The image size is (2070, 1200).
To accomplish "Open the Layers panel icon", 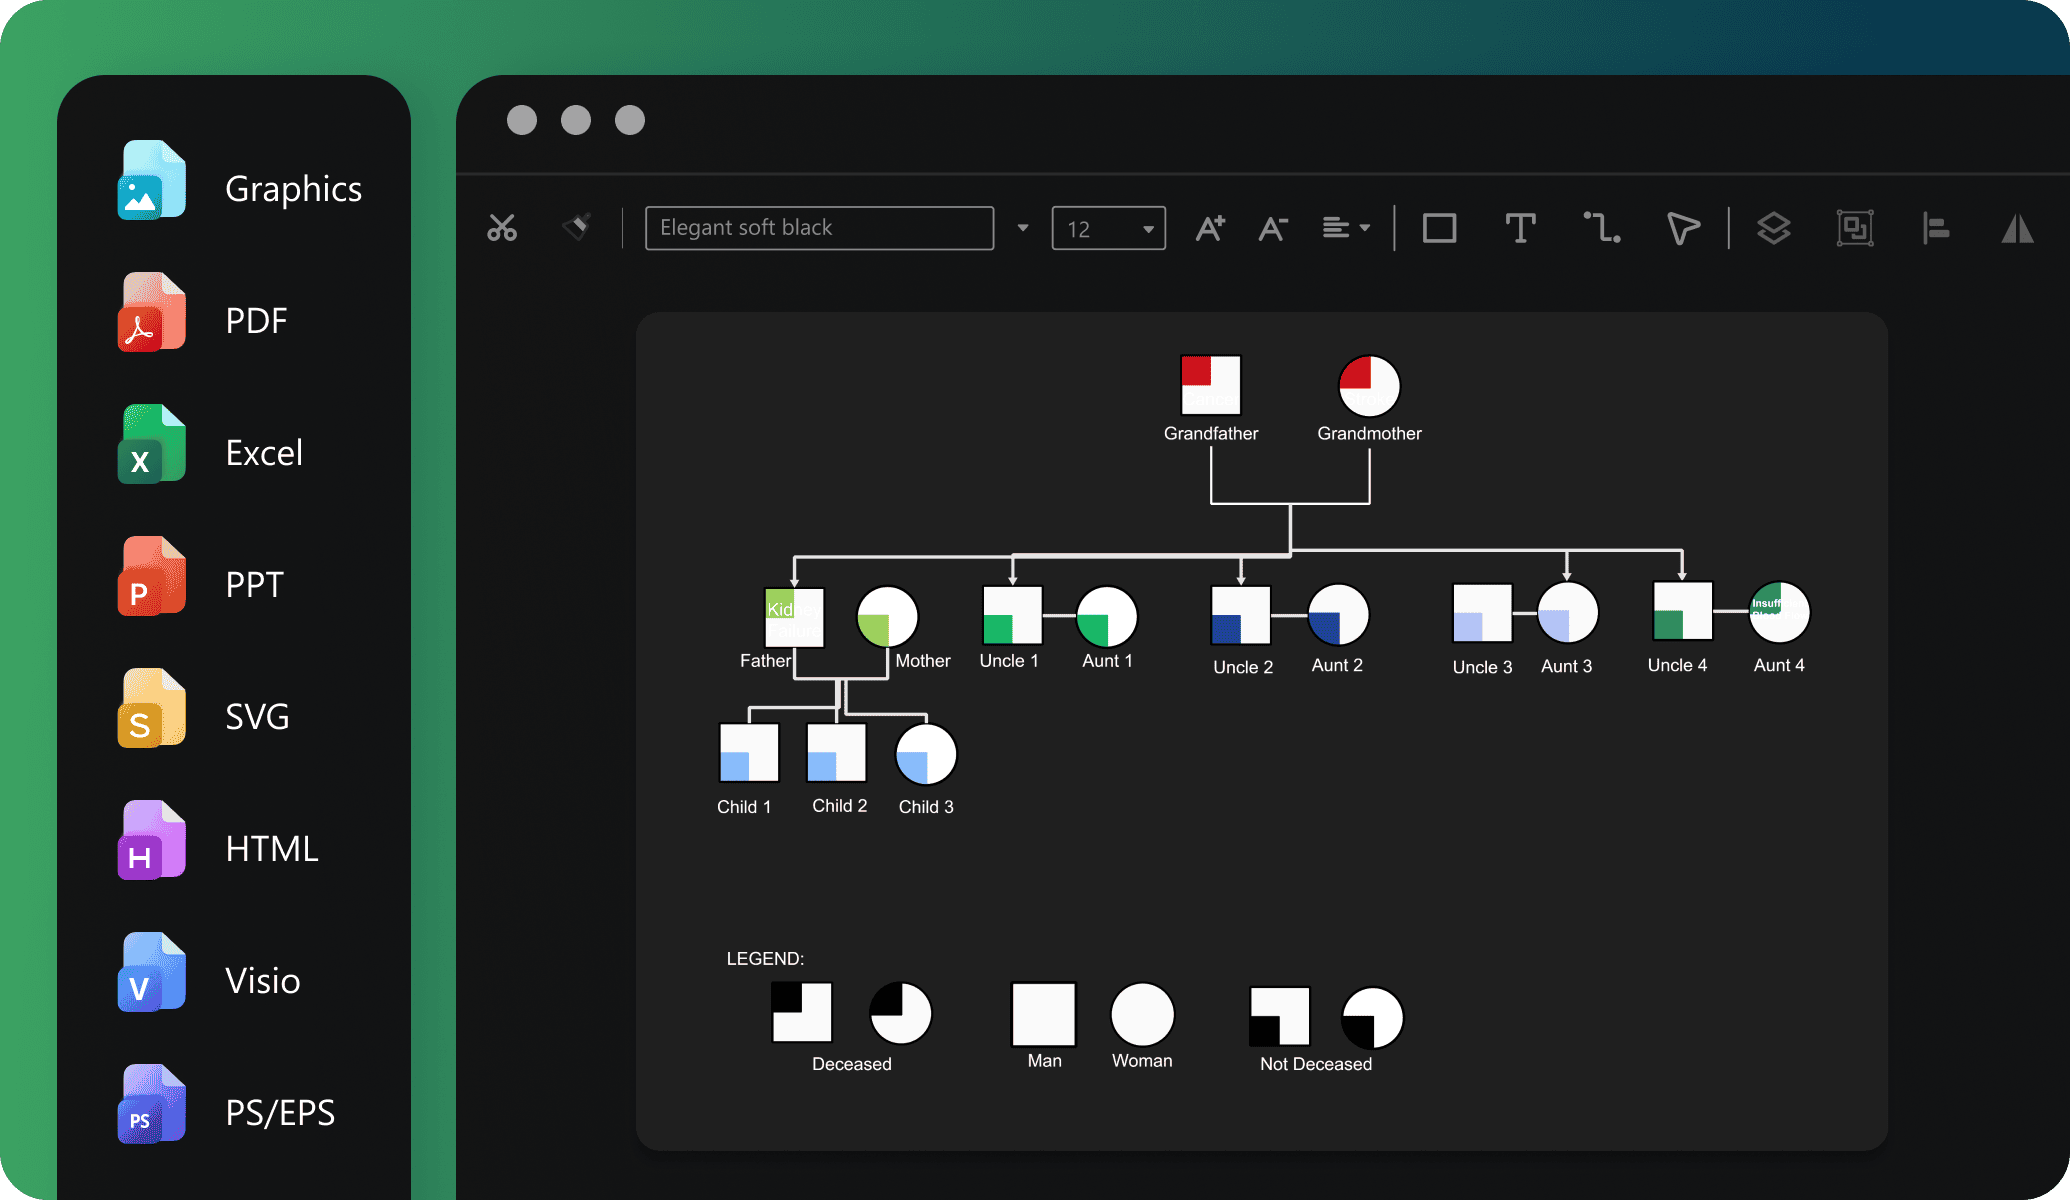I will click(x=1774, y=228).
